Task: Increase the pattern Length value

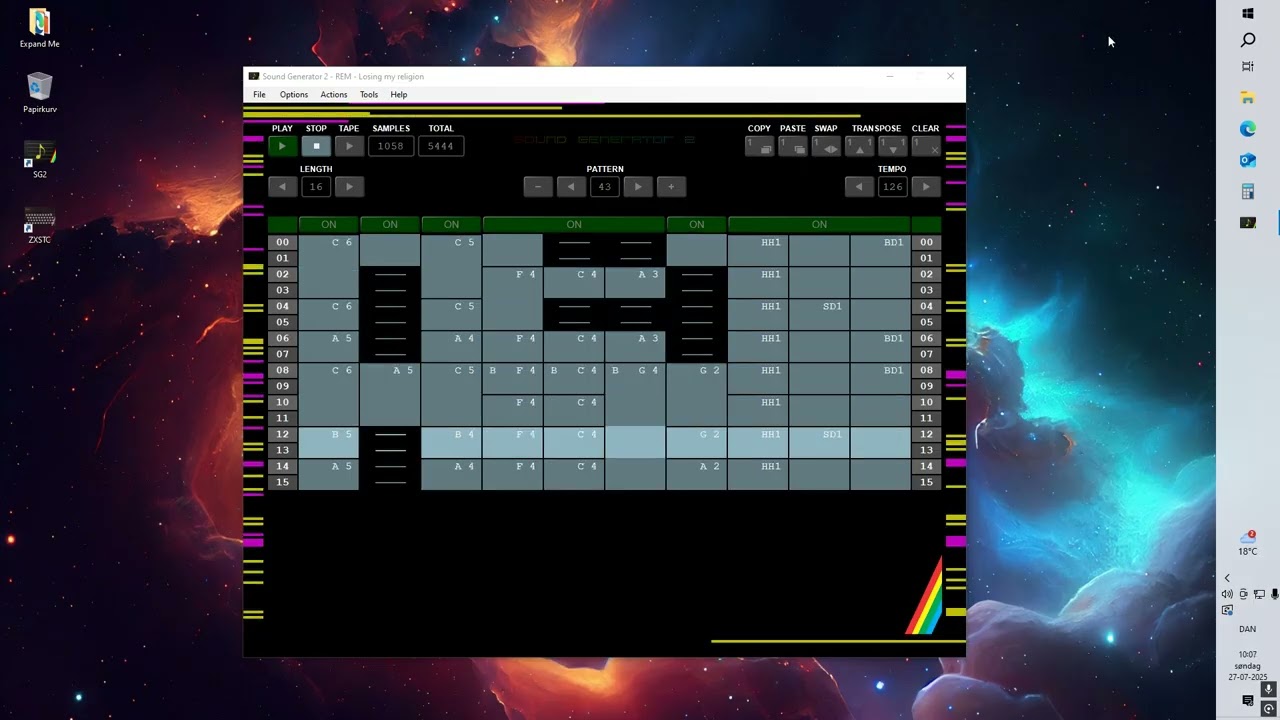Action: click(x=349, y=186)
